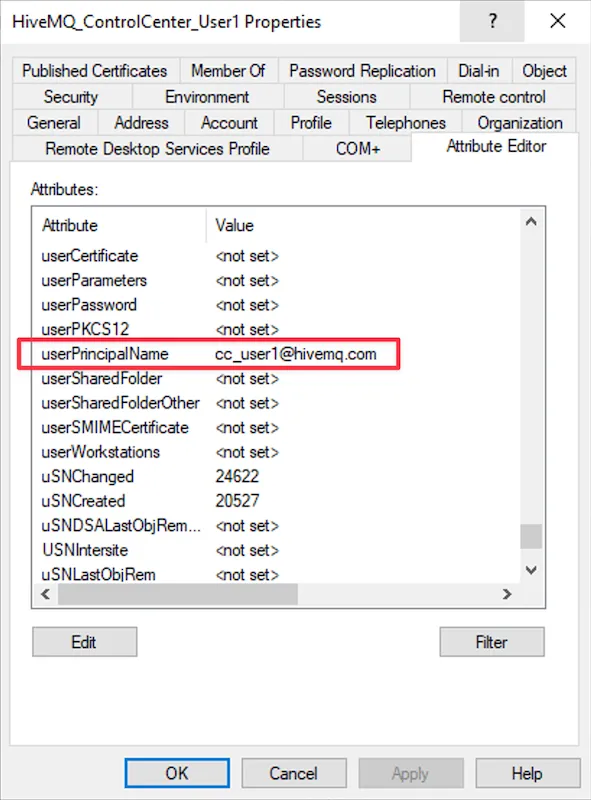Select the userSharedFolder attribute row
The height and width of the screenshot is (800, 591).
pyautogui.click(x=276, y=378)
